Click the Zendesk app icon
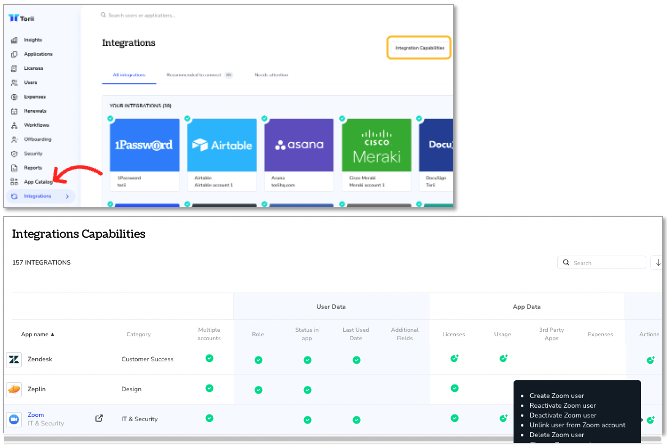 pyautogui.click(x=14, y=360)
